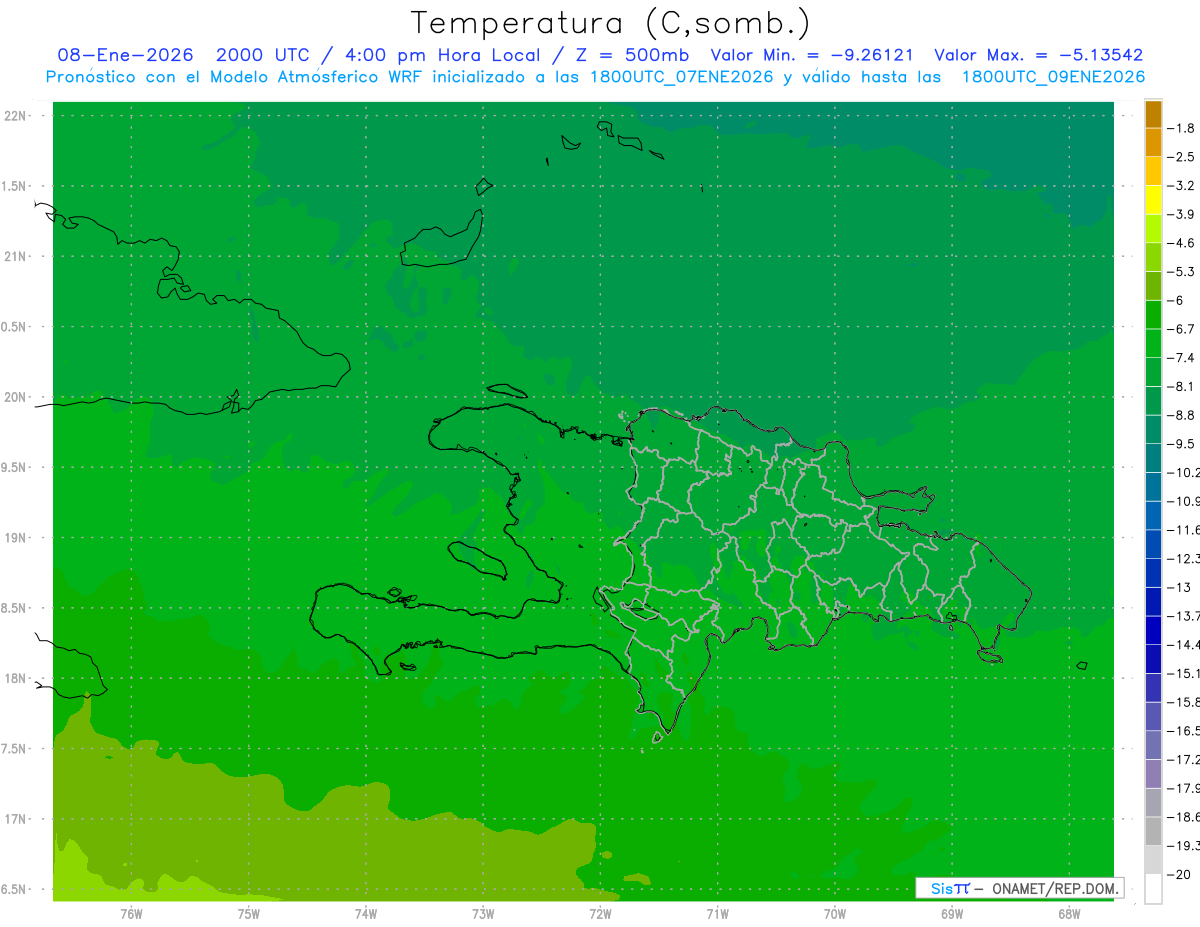The width and height of the screenshot is (1200, 927).
Task: Click the orange colorbar swatch above -1.8
Action: click(1153, 114)
